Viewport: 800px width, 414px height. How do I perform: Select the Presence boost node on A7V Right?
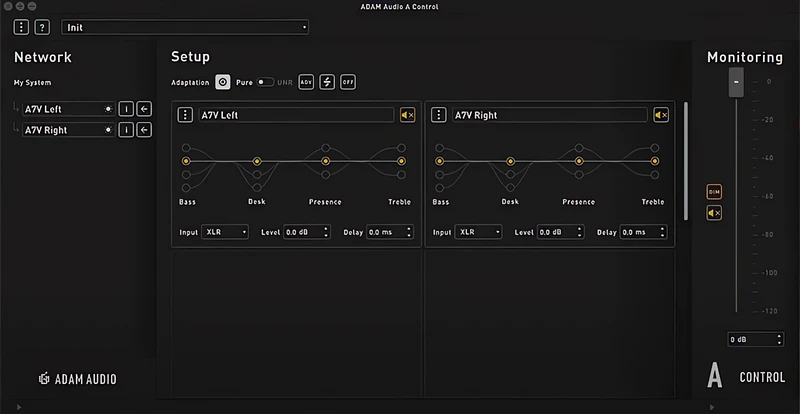579,148
